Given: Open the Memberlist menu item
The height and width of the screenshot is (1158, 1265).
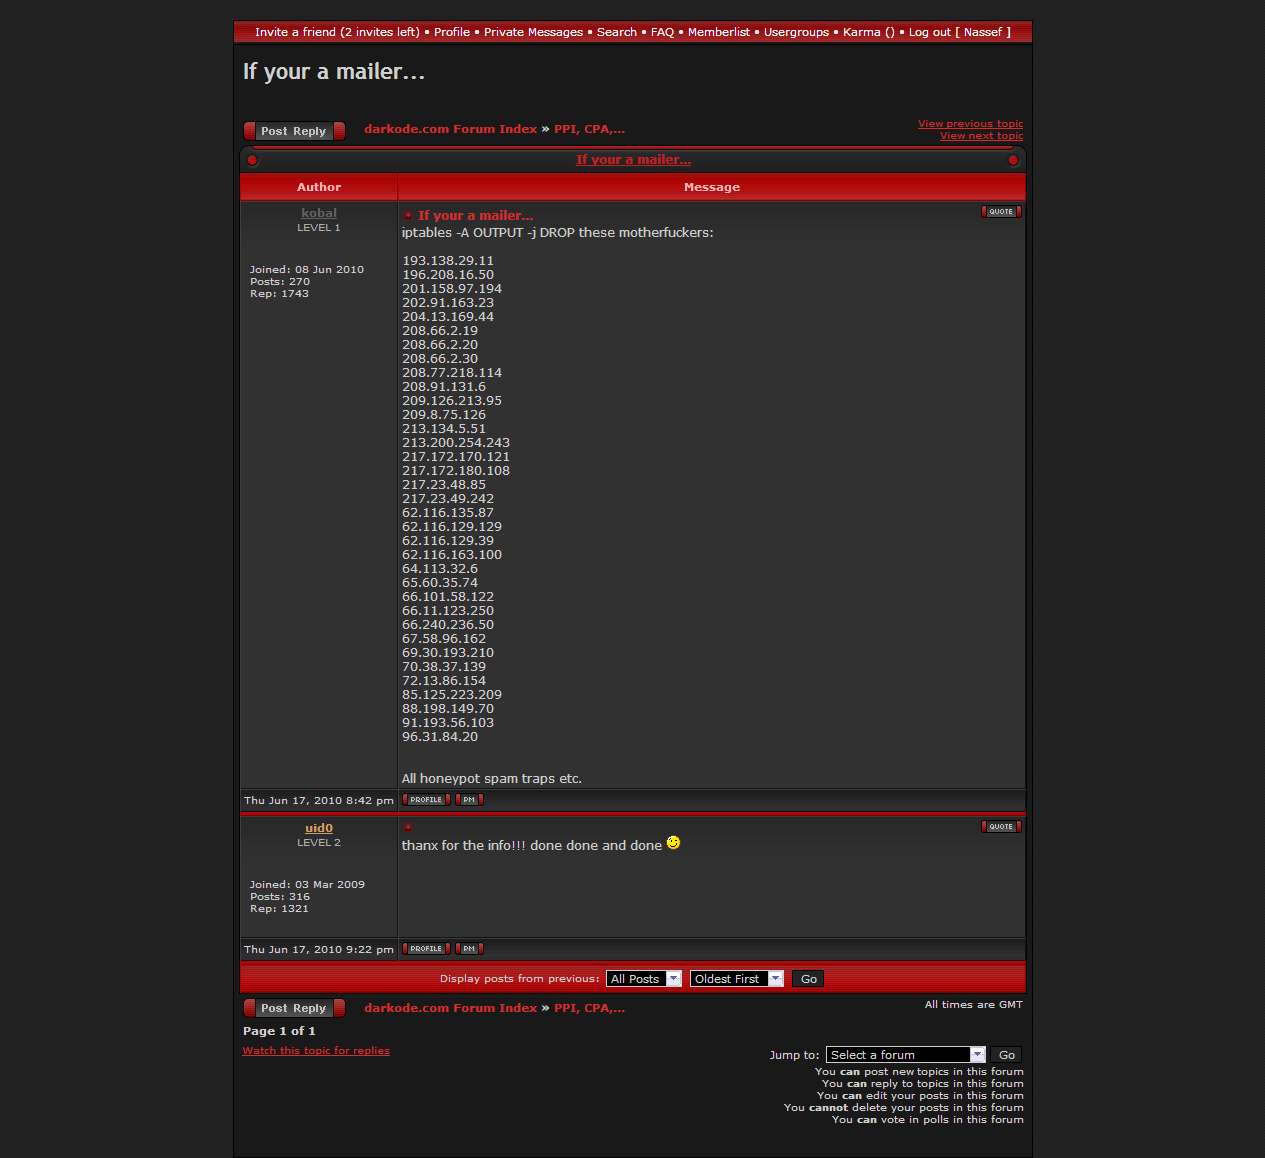Looking at the screenshot, I should pyautogui.click(x=718, y=32).
